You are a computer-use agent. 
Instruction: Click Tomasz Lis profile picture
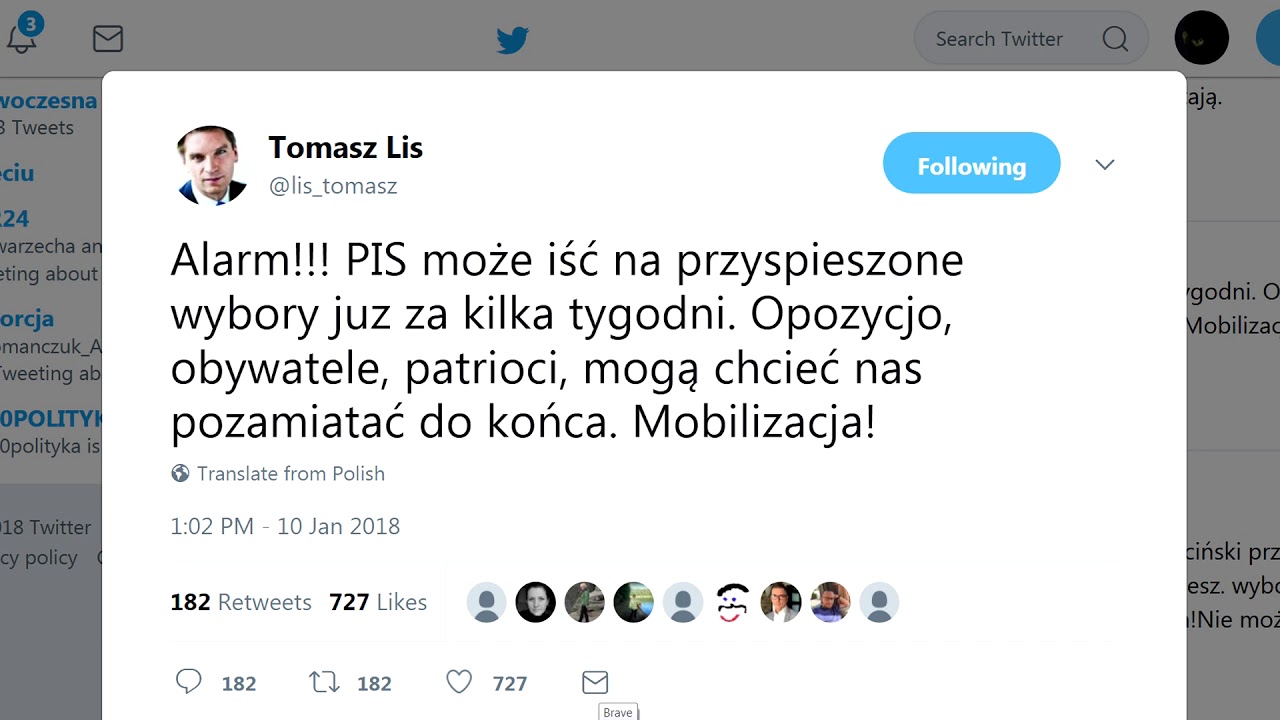tap(212, 165)
